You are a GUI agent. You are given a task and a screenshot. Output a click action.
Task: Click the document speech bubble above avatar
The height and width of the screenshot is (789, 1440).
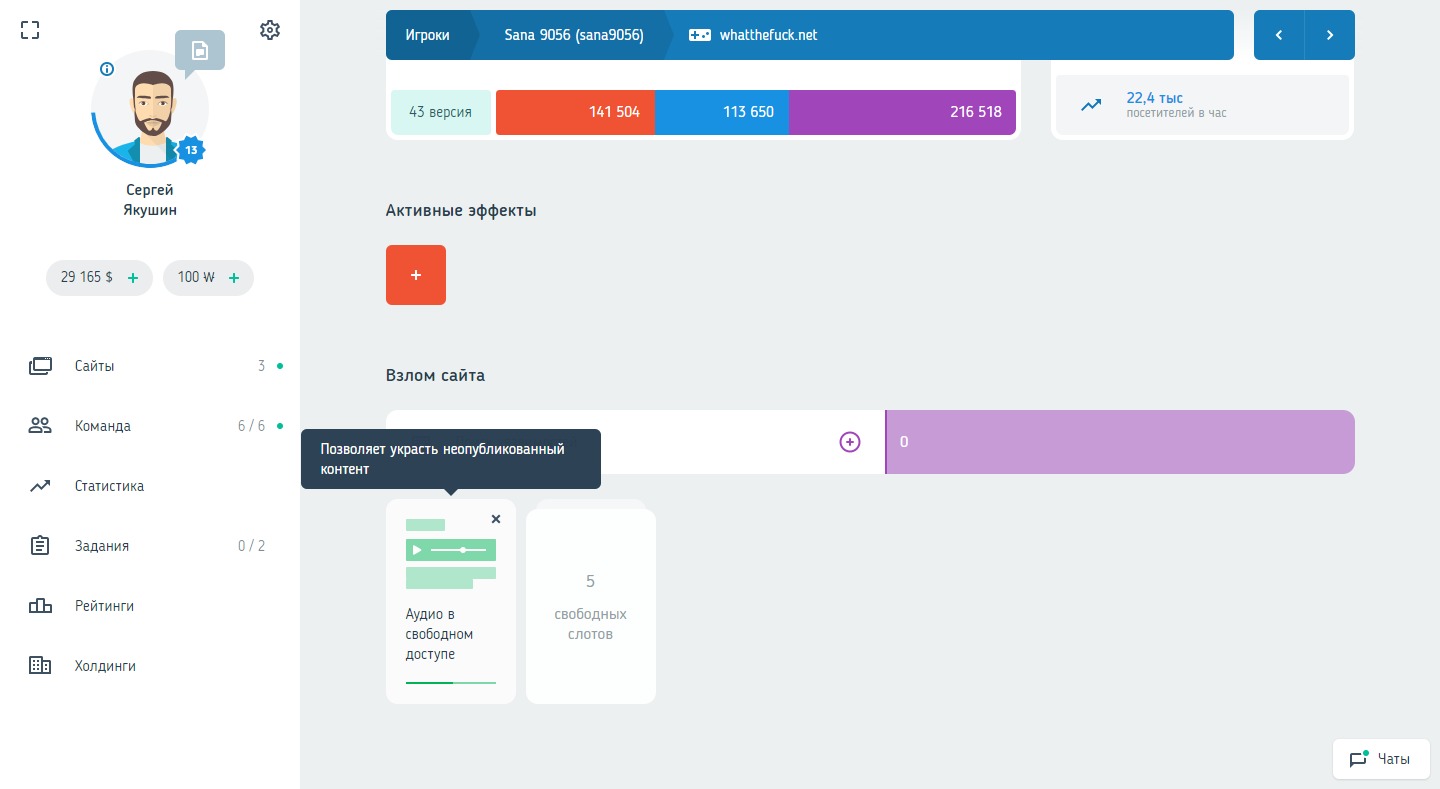click(x=200, y=51)
